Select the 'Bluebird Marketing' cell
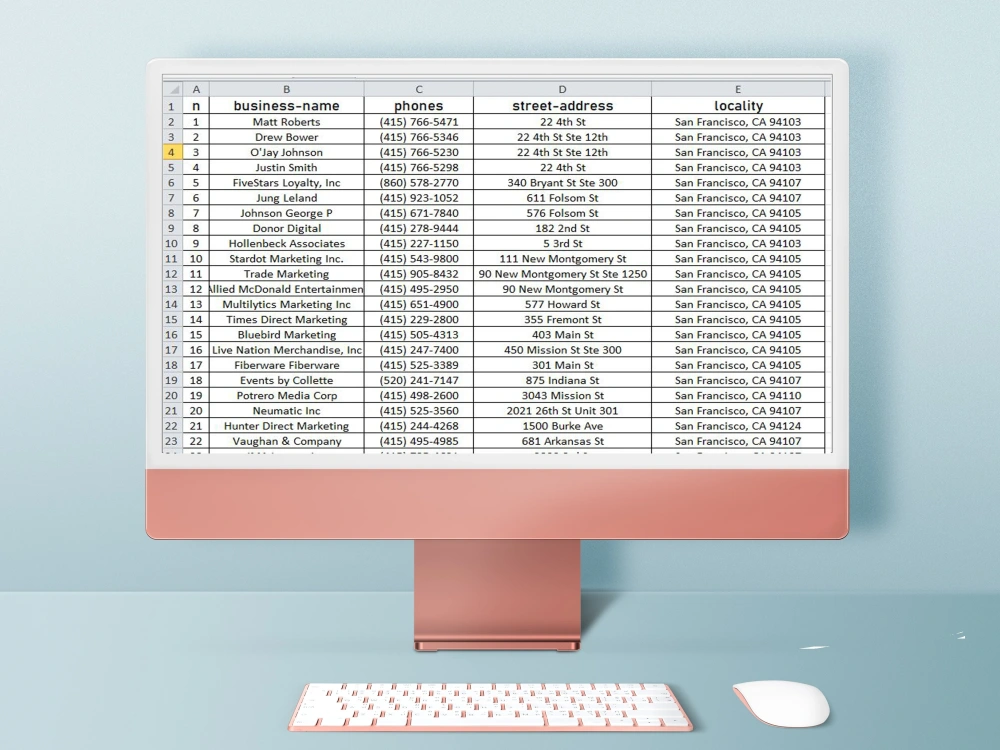This screenshot has width=1000, height=750. point(286,335)
